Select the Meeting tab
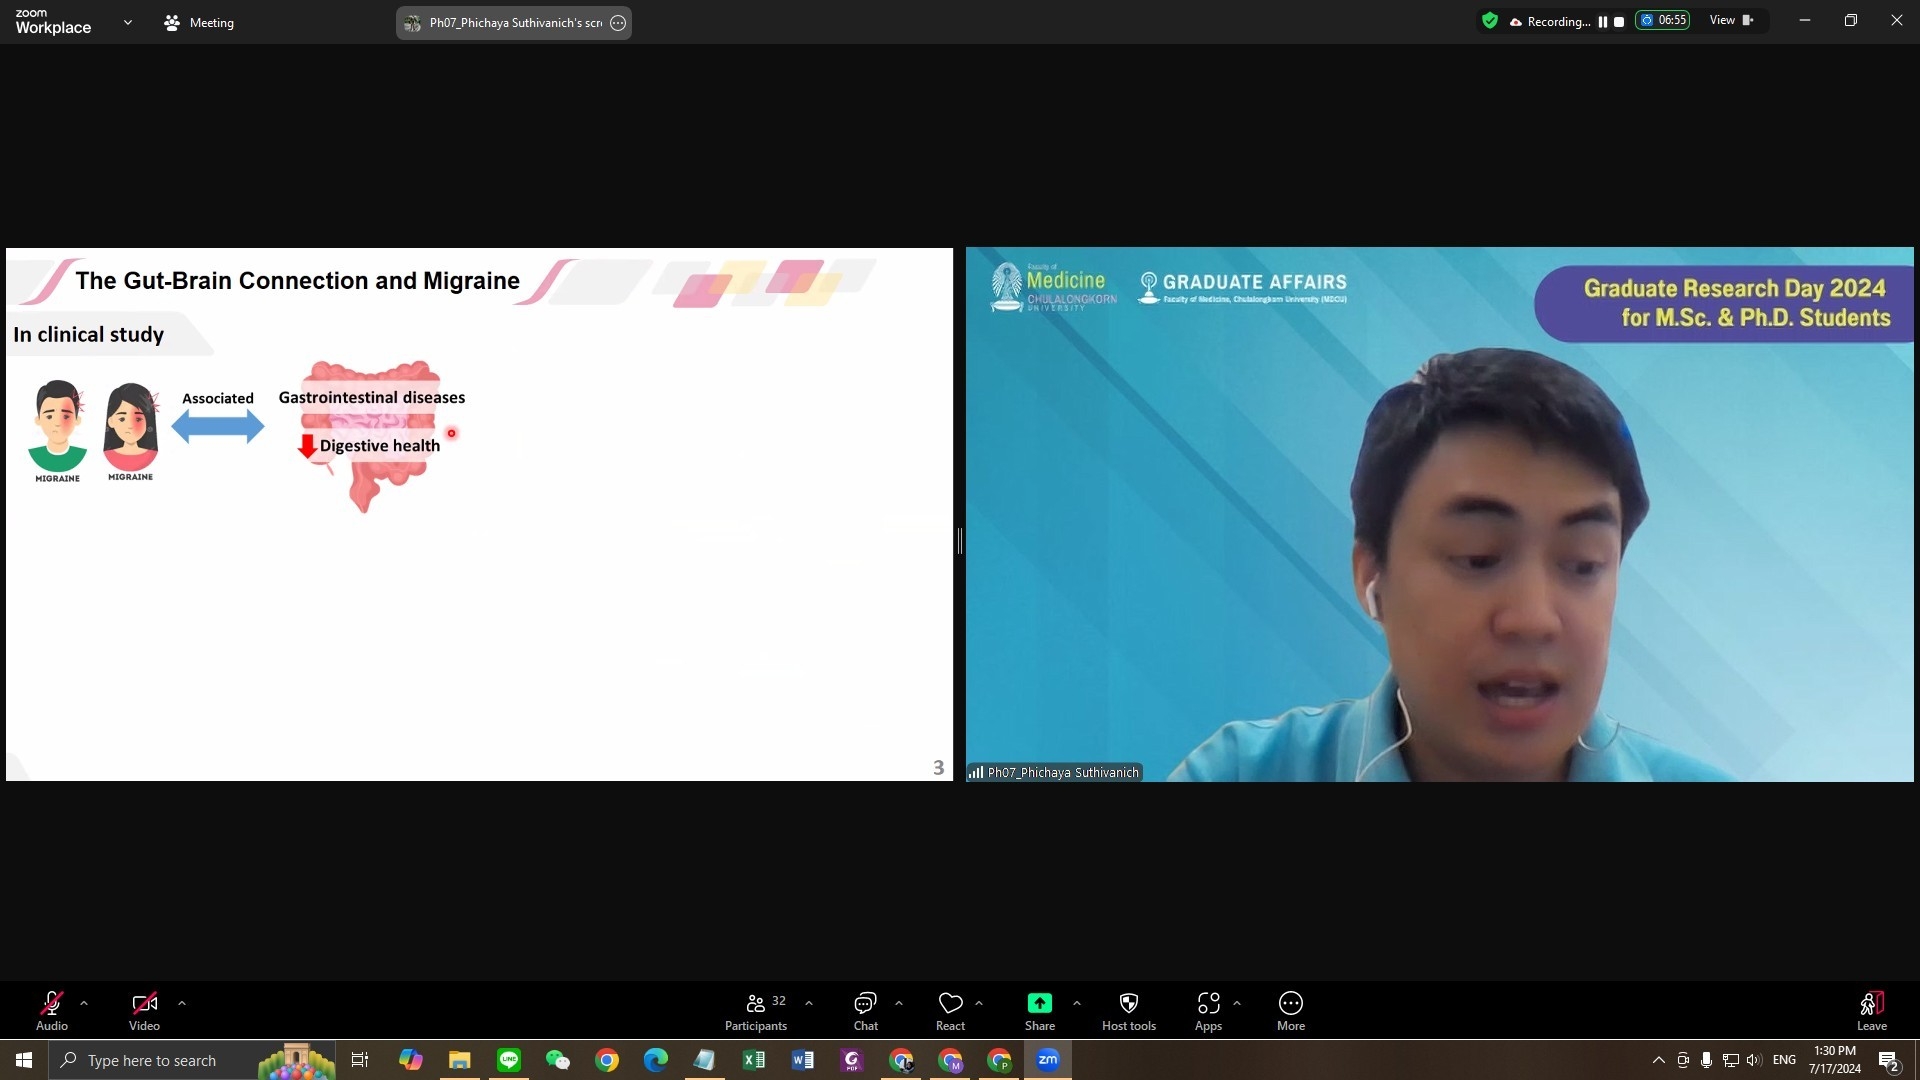The image size is (1920, 1080). point(199,22)
